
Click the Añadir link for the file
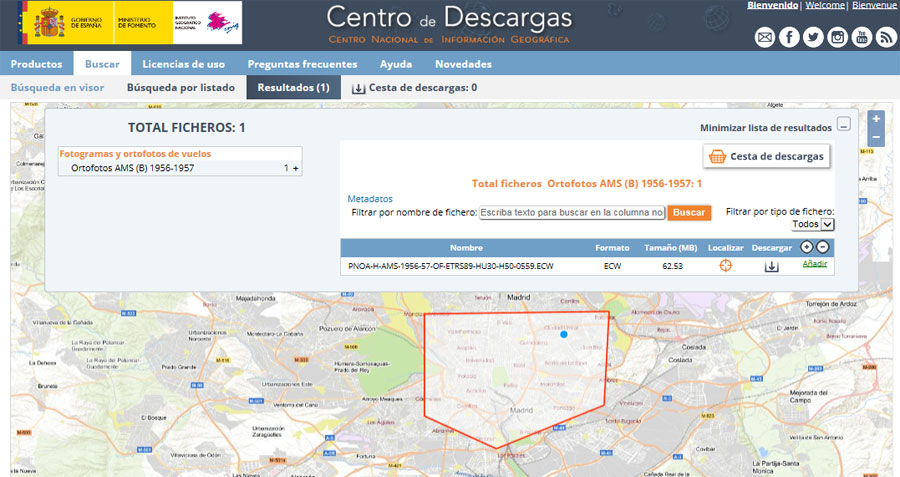814,263
